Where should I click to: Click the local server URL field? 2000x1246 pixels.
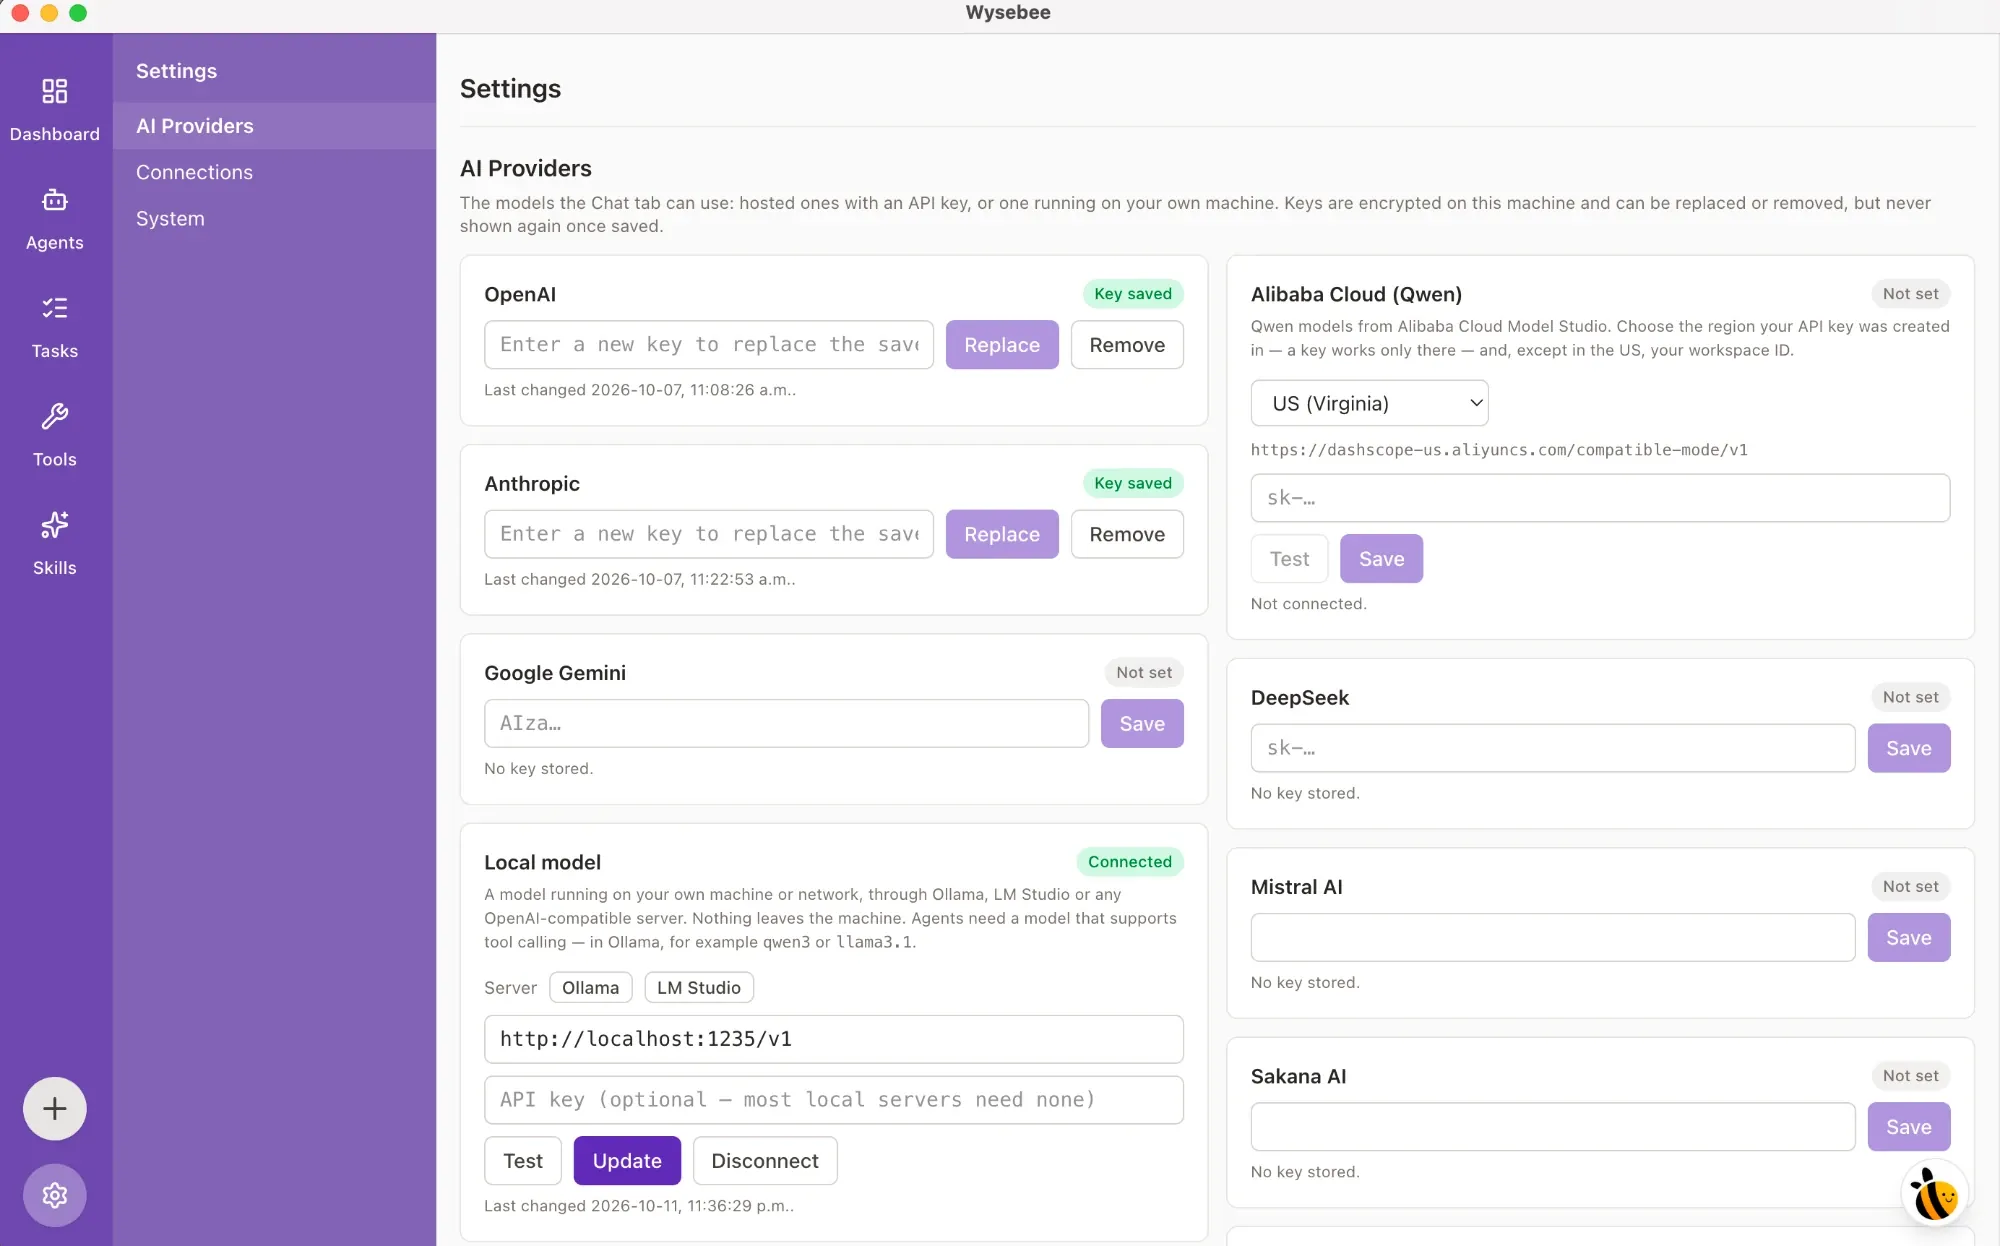point(834,1039)
